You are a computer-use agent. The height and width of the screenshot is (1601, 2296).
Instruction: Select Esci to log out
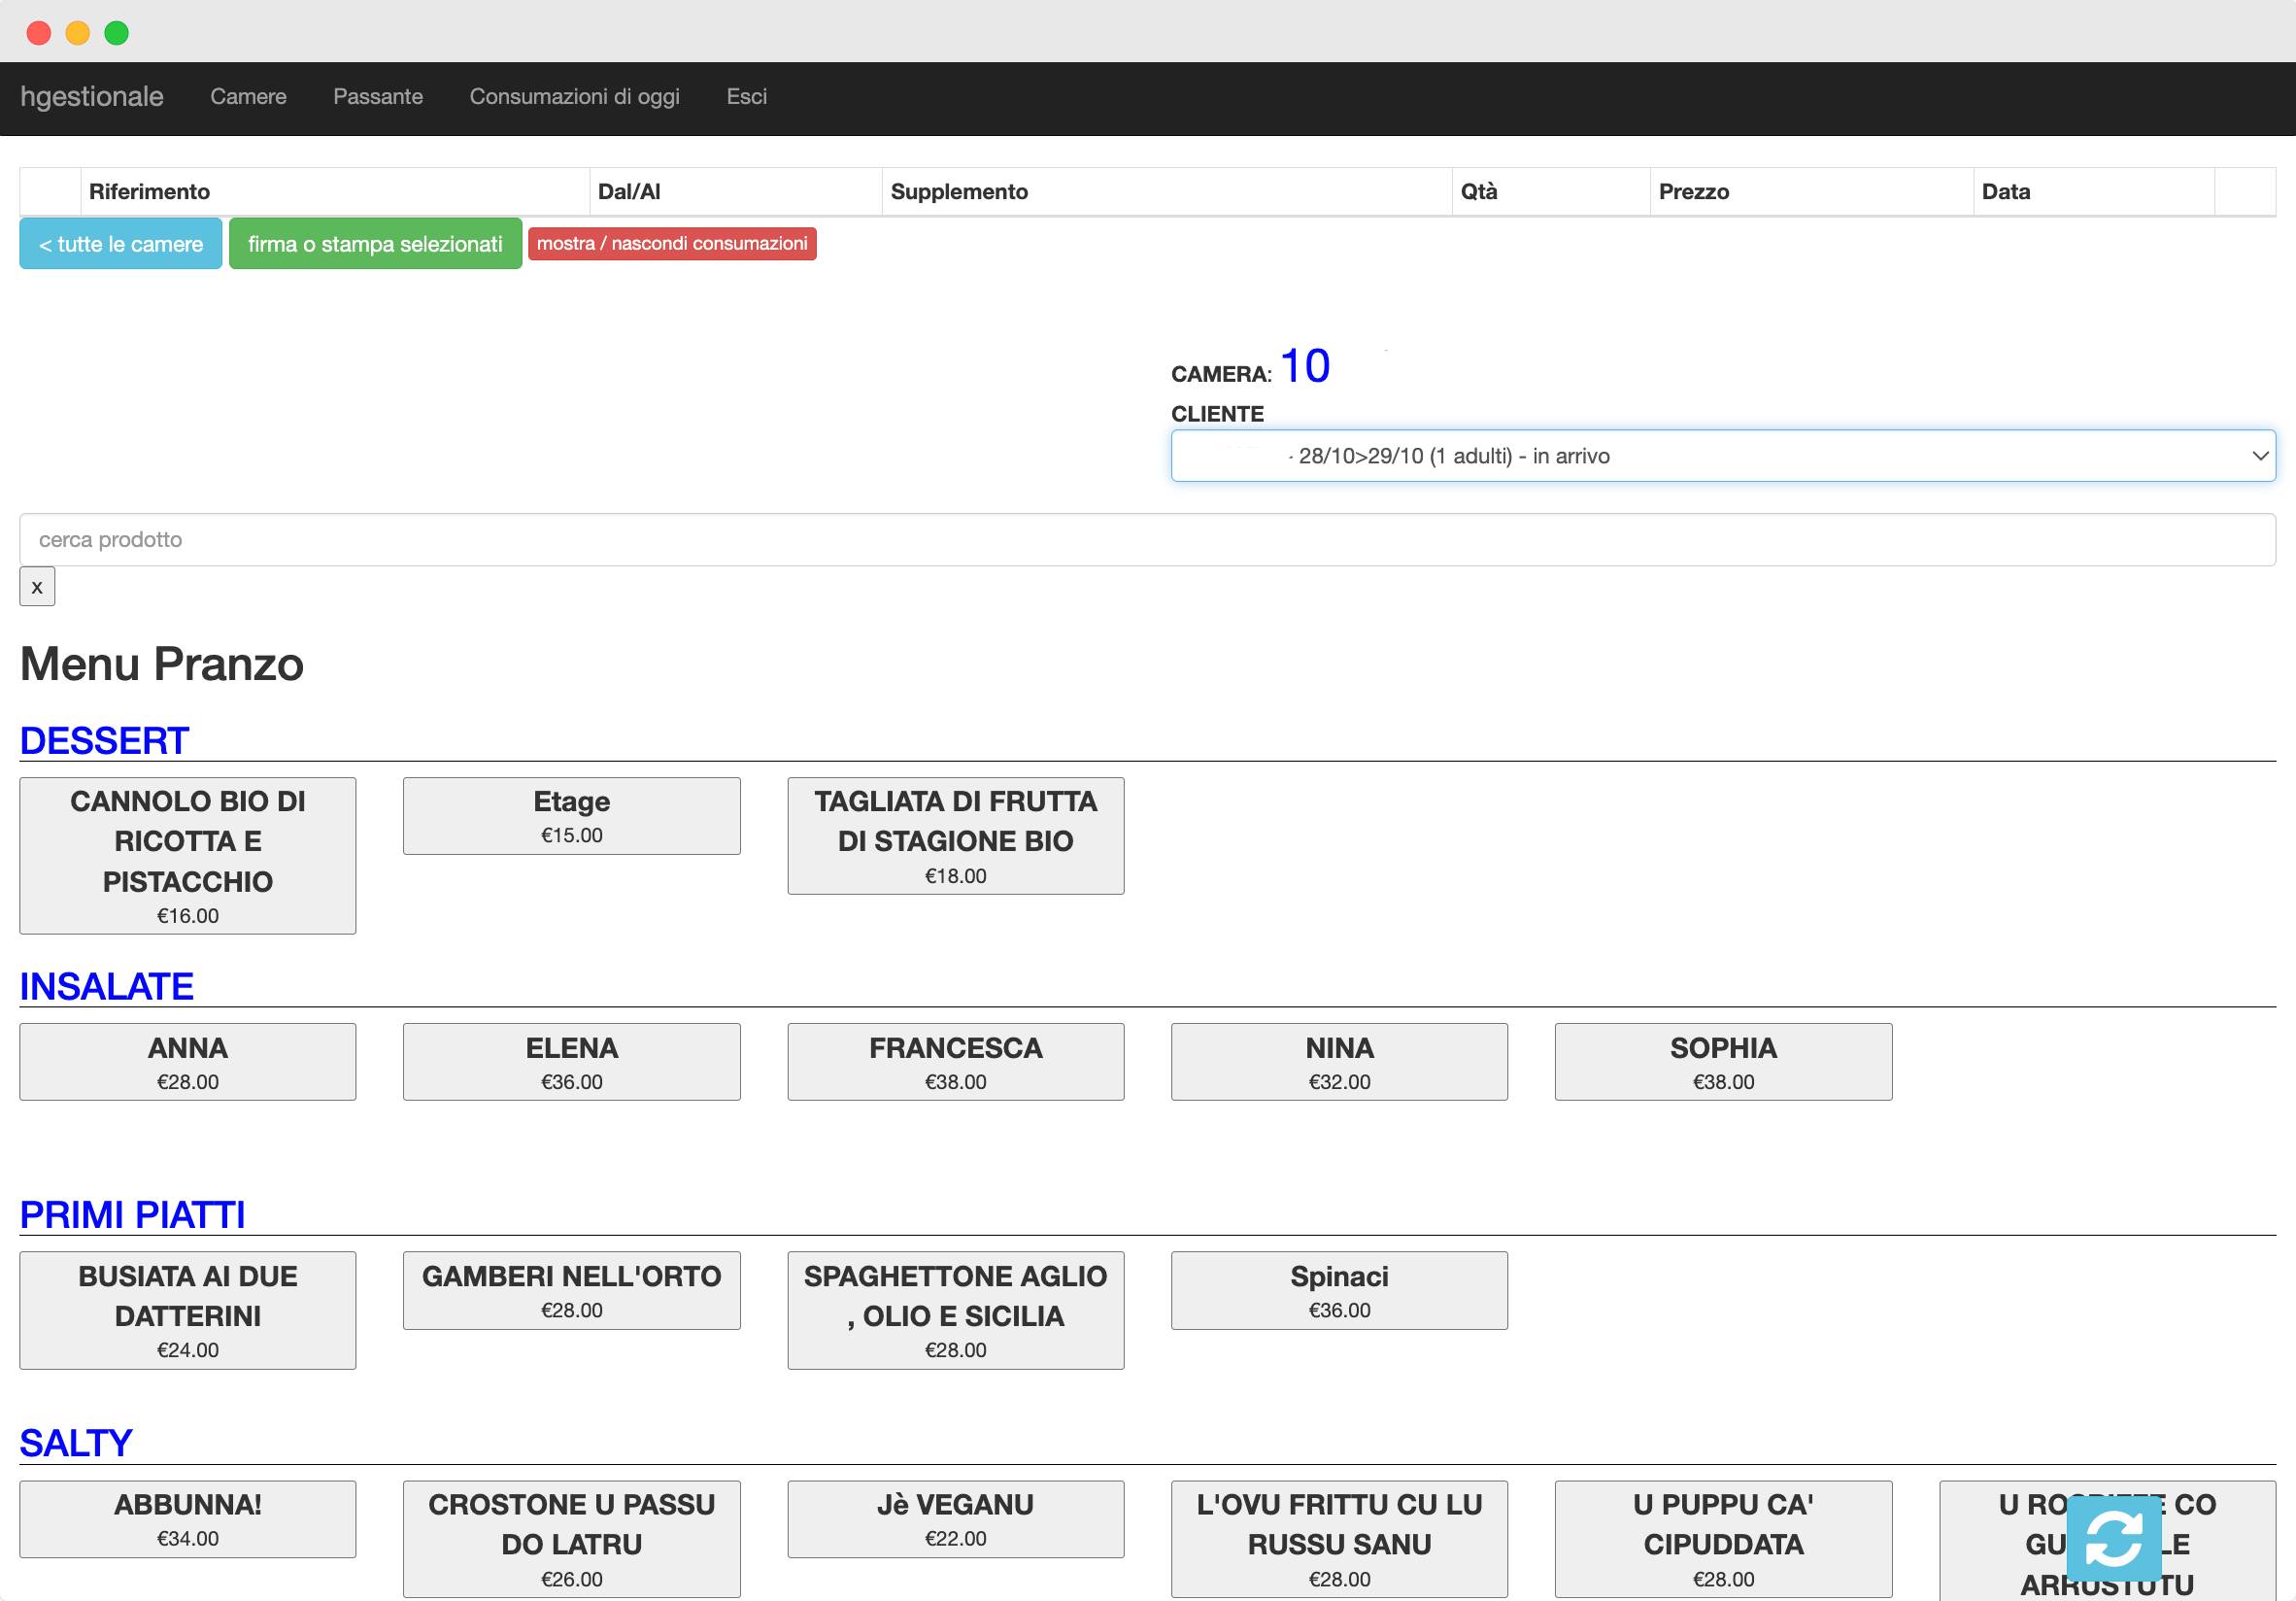pos(747,96)
